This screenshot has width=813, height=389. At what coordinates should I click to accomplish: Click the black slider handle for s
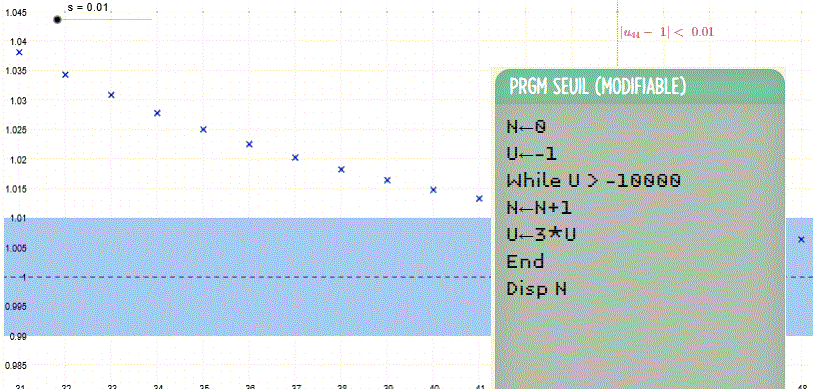[x=57, y=20]
